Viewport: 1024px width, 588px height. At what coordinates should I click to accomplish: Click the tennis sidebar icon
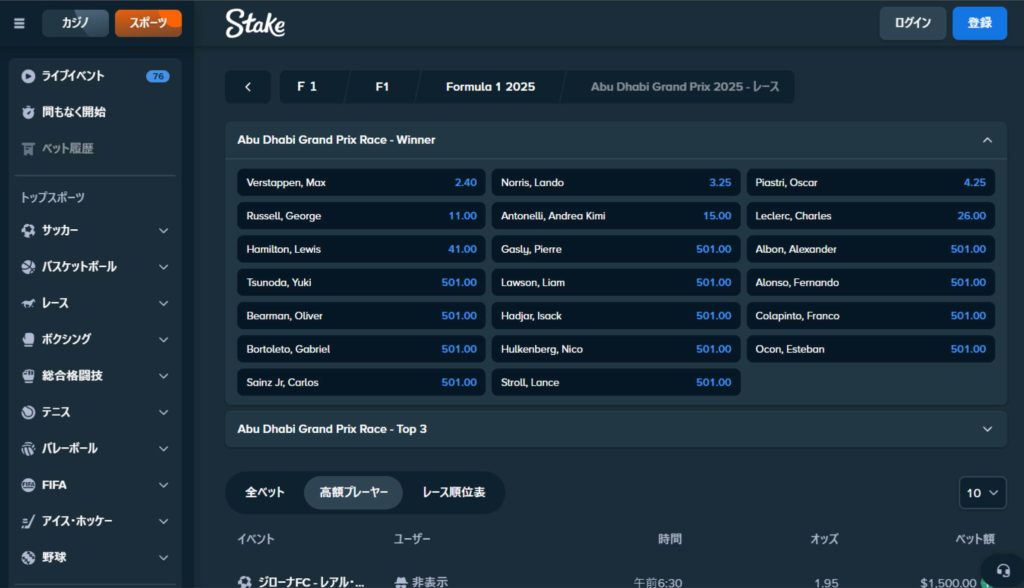click(28, 412)
